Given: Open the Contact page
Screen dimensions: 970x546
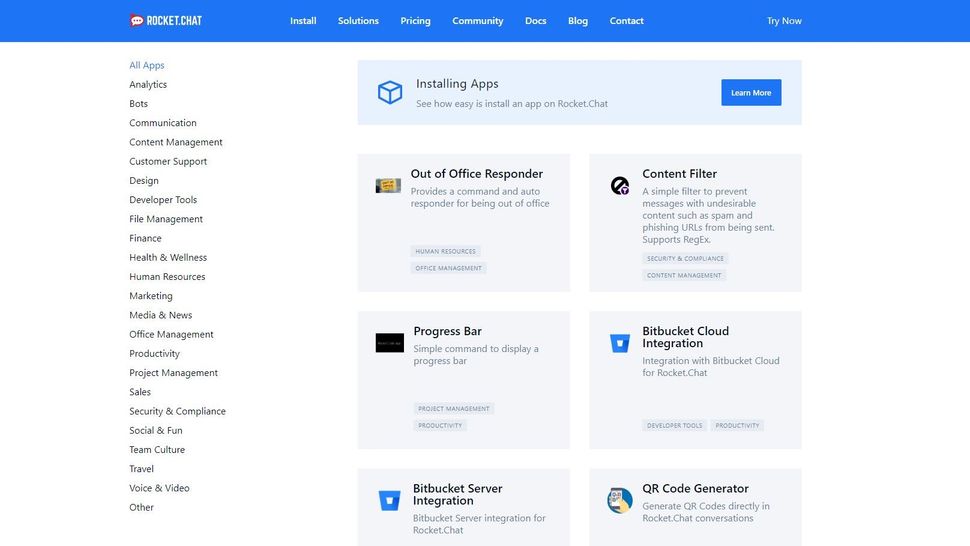Looking at the screenshot, I should coord(627,20).
